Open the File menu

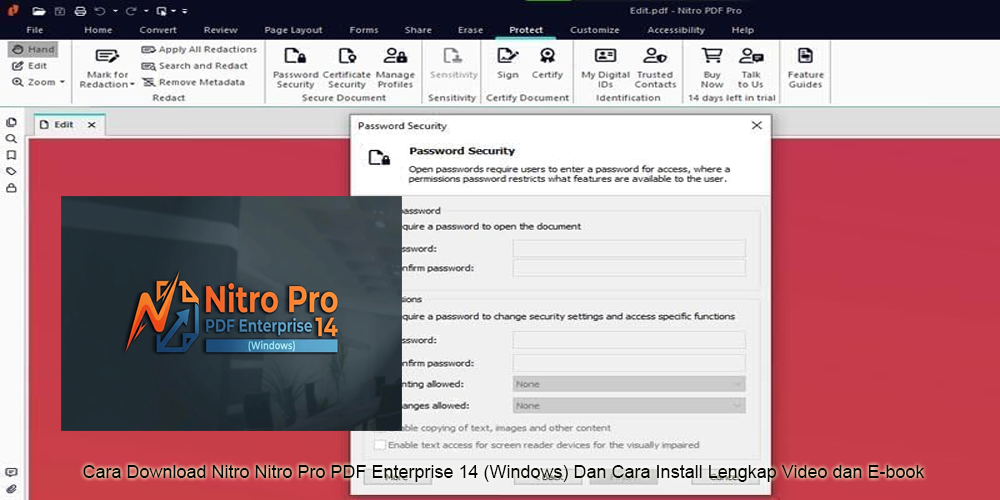pyautogui.click(x=34, y=30)
